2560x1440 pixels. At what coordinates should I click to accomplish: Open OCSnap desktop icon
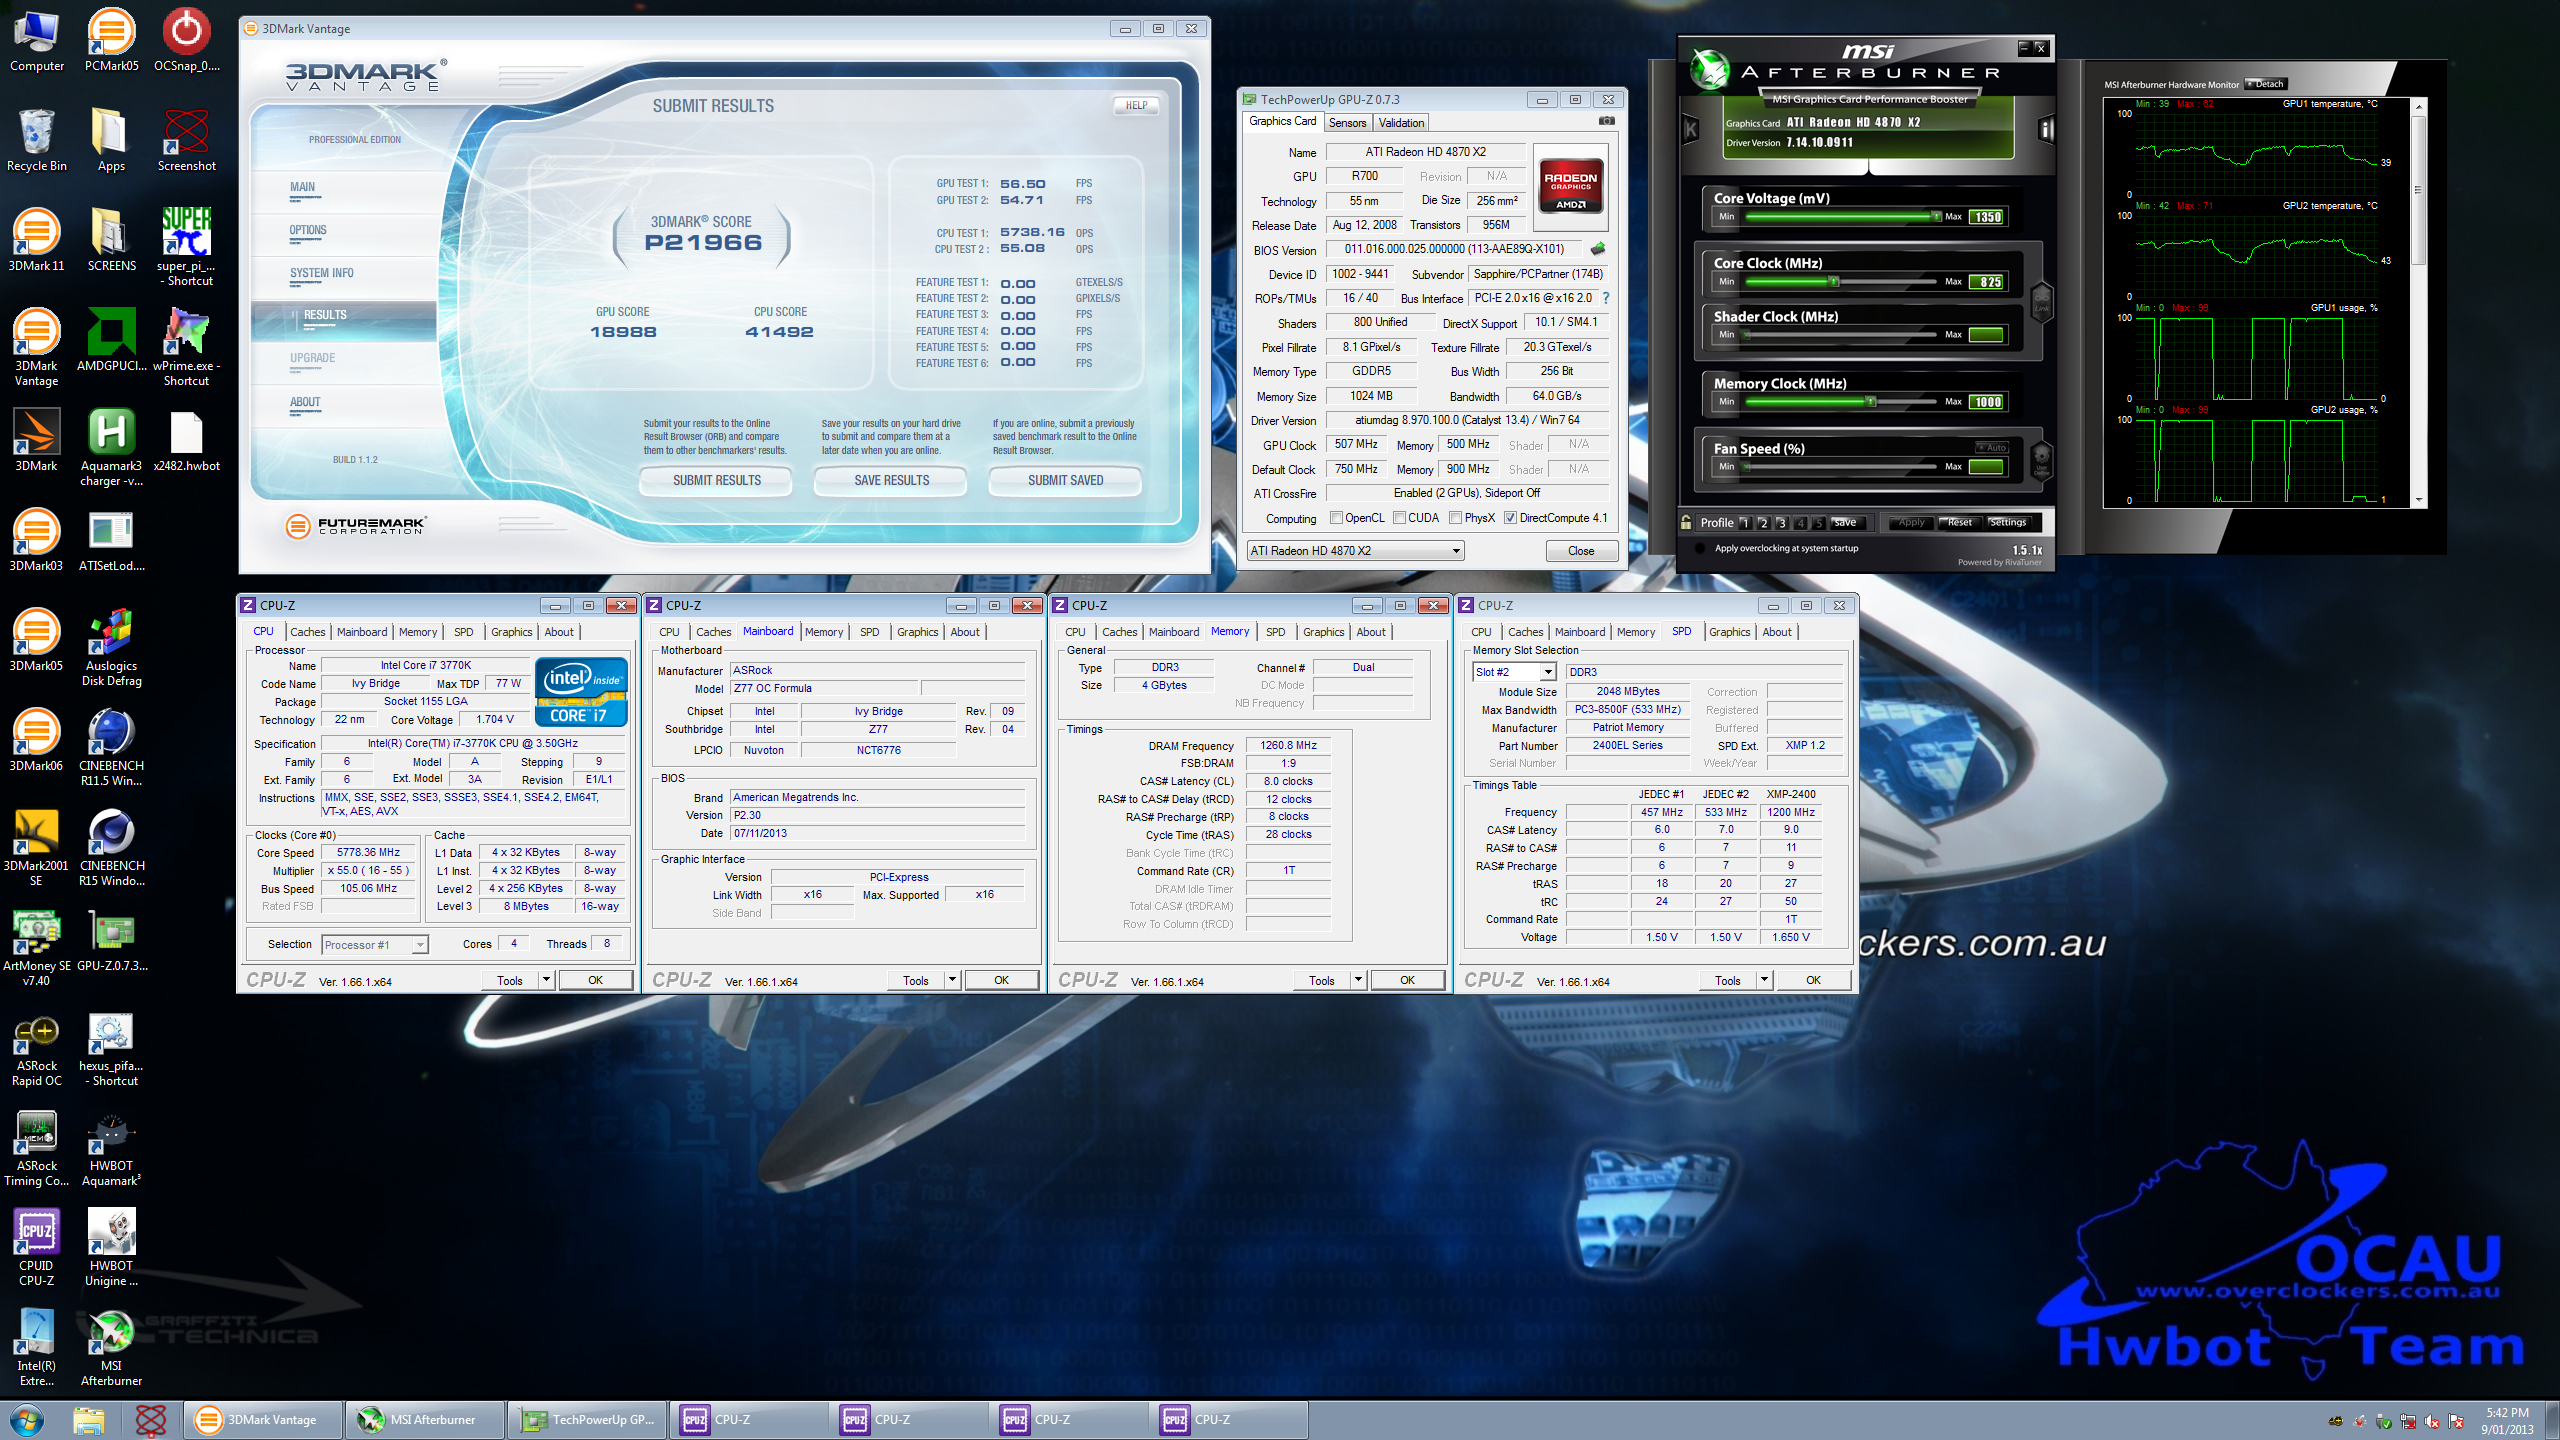(186, 40)
